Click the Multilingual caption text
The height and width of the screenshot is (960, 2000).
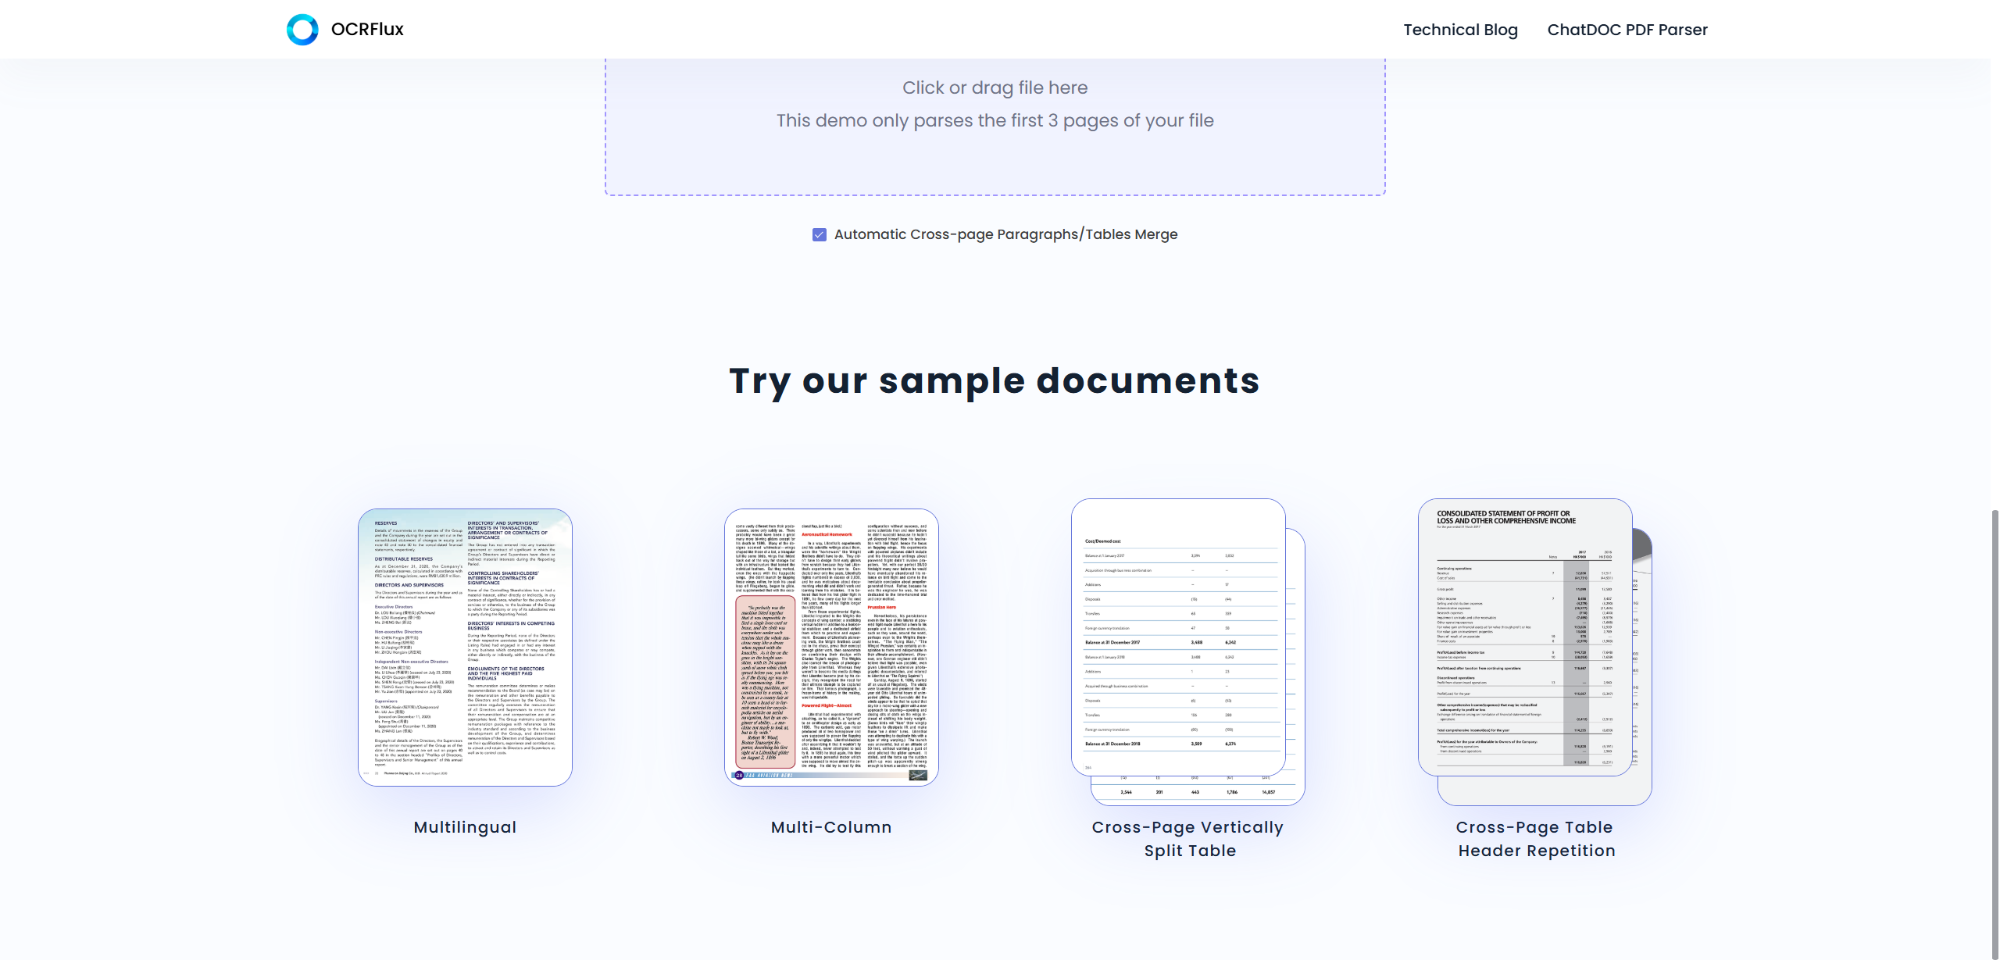pyautogui.click(x=465, y=828)
